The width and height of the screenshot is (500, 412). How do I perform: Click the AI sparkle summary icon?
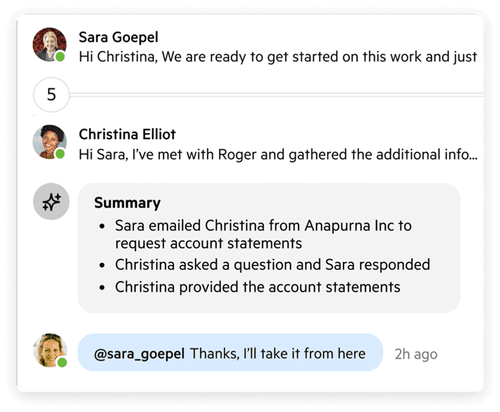[51, 201]
